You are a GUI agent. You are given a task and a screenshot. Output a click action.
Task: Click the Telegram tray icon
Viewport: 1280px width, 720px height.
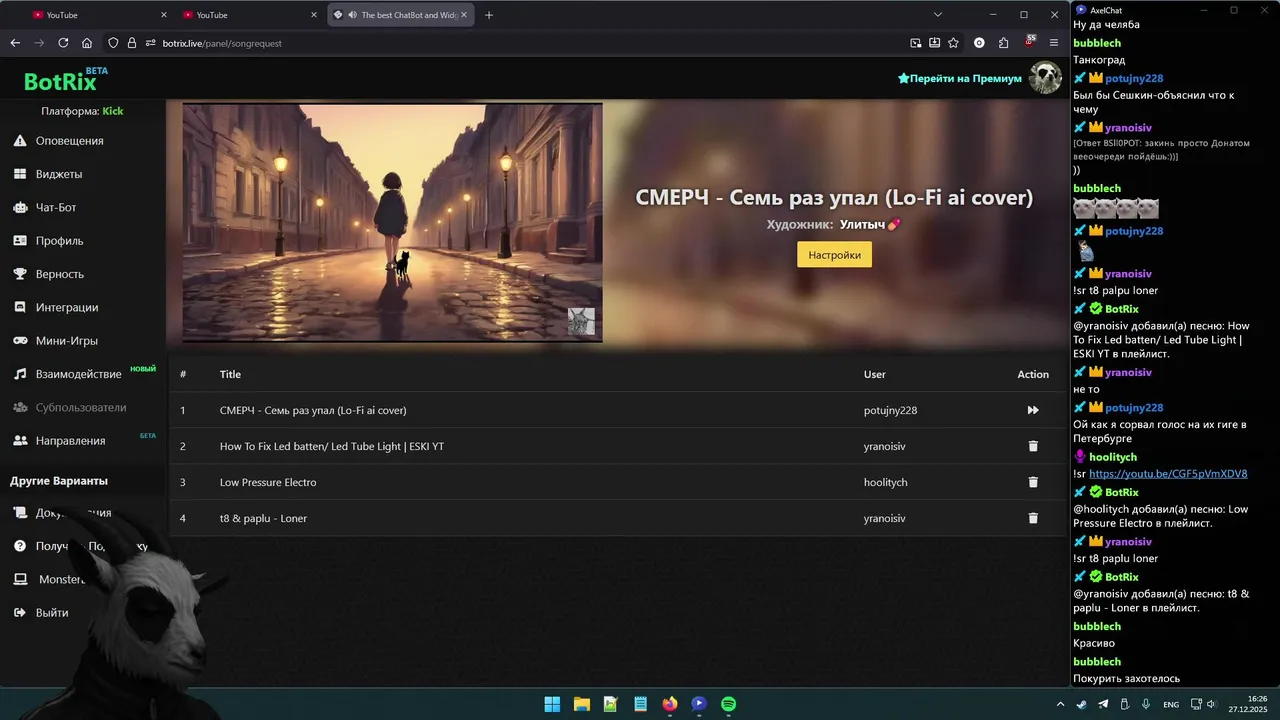[1103, 704]
